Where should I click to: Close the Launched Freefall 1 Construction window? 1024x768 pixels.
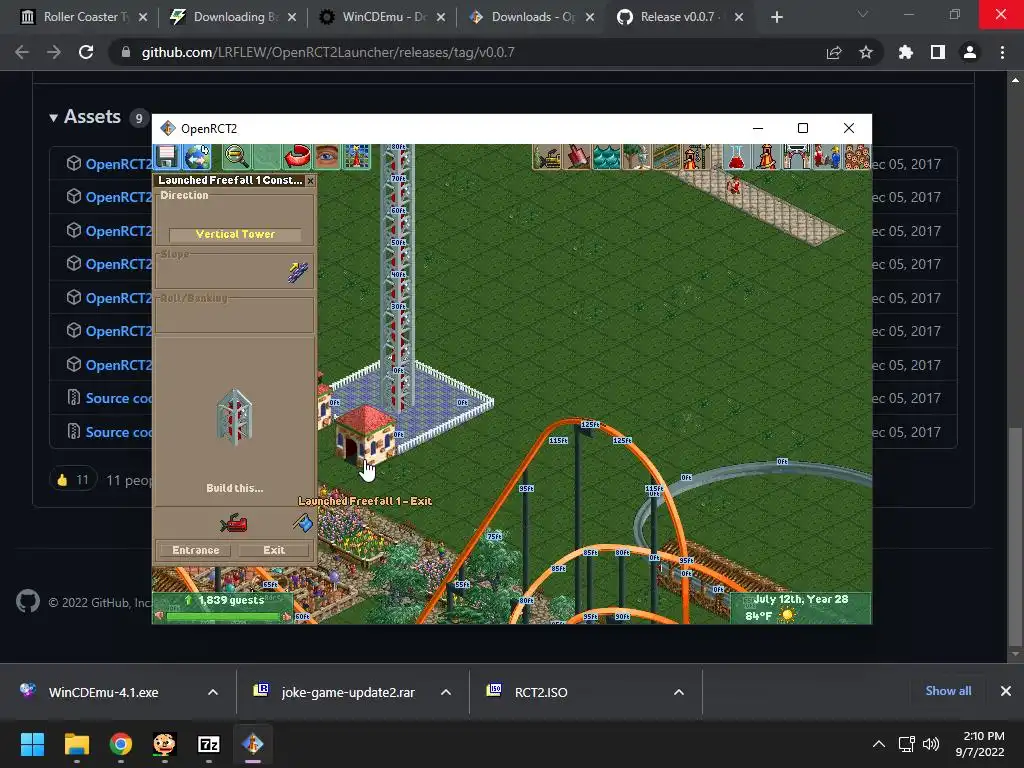pyautogui.click(x=310, y=181)
